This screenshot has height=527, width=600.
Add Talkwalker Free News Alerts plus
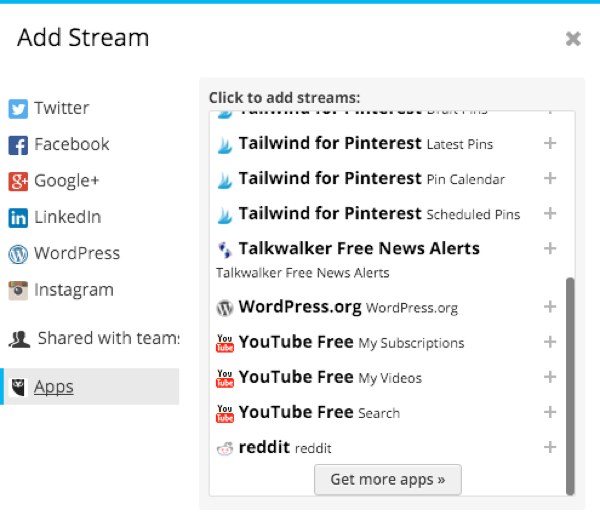(550, 248)
